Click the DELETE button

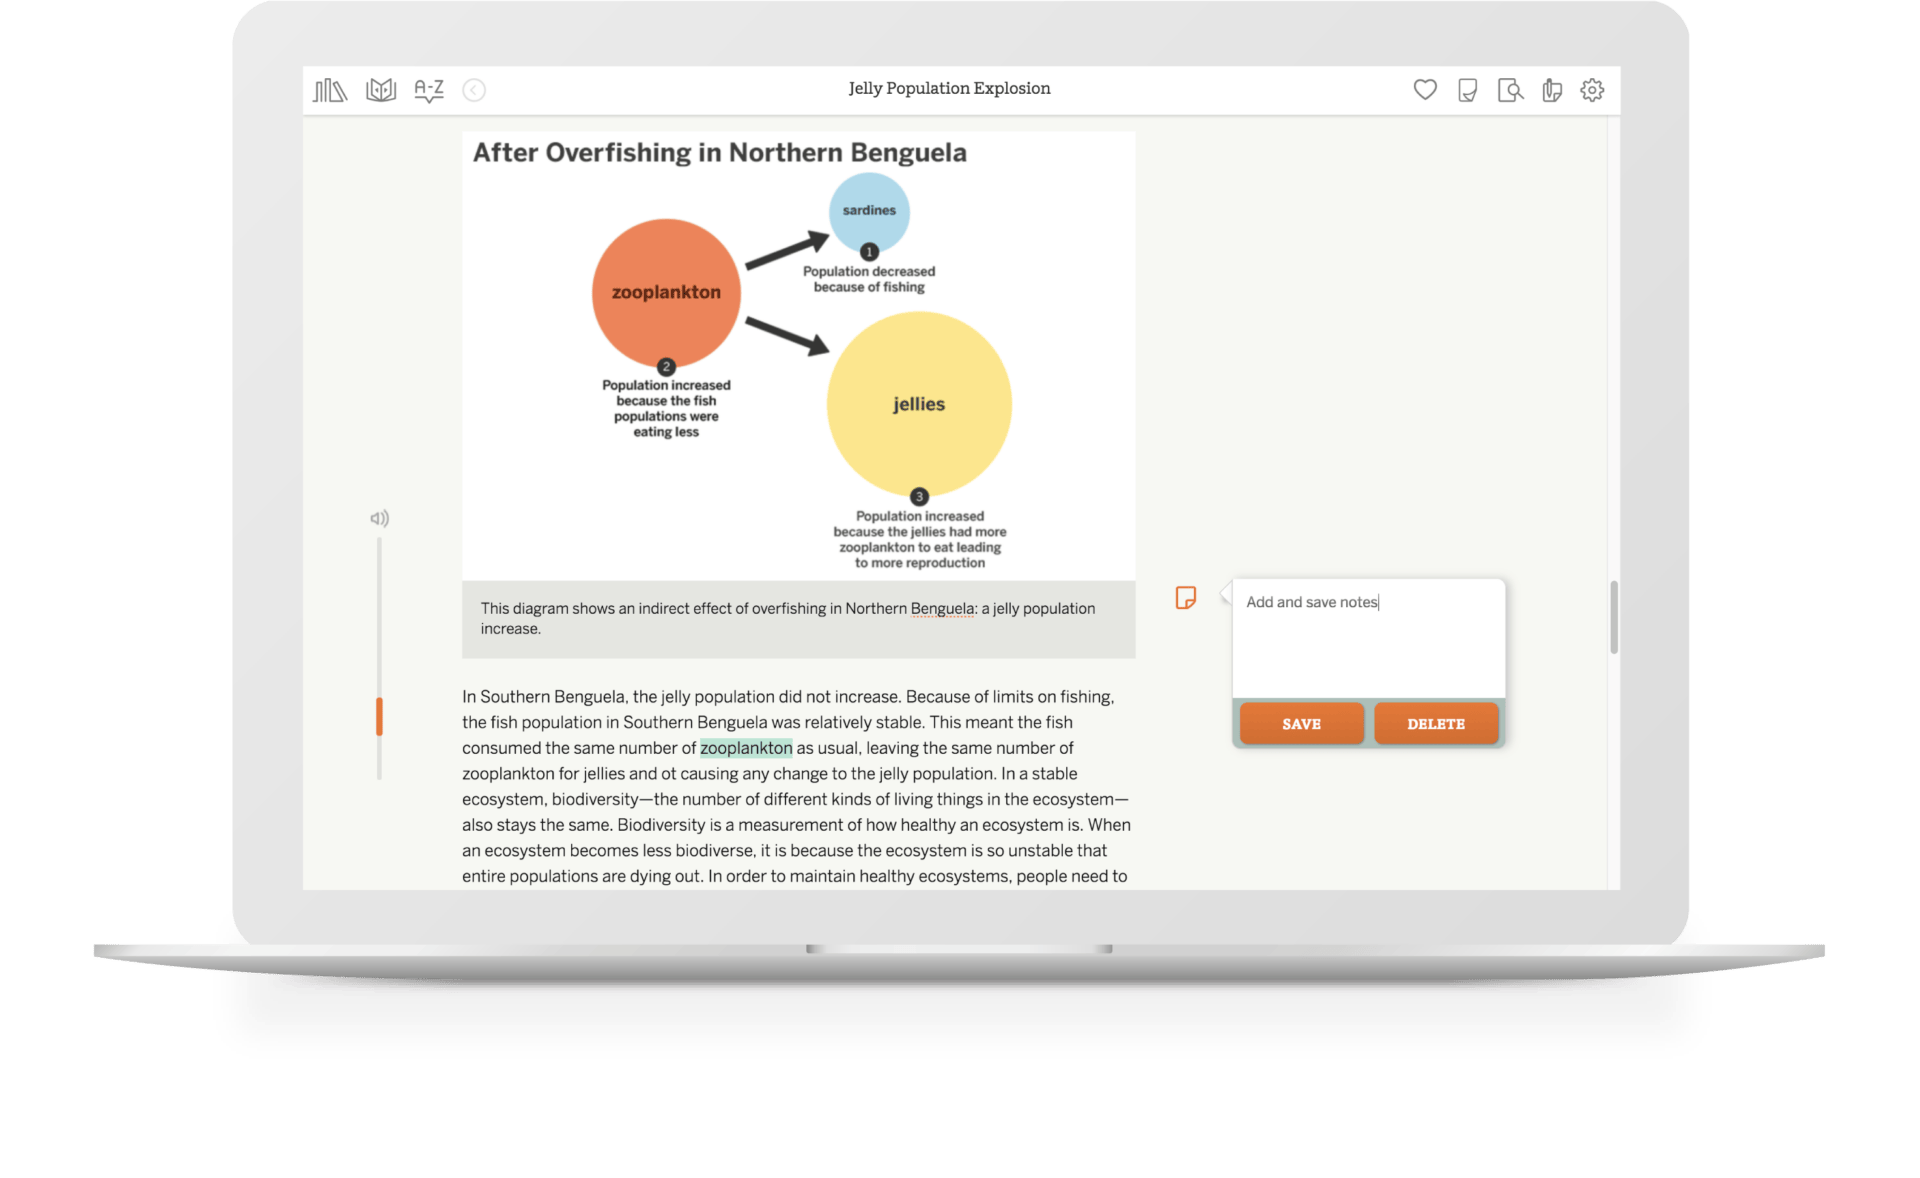tap(1436, 724)
